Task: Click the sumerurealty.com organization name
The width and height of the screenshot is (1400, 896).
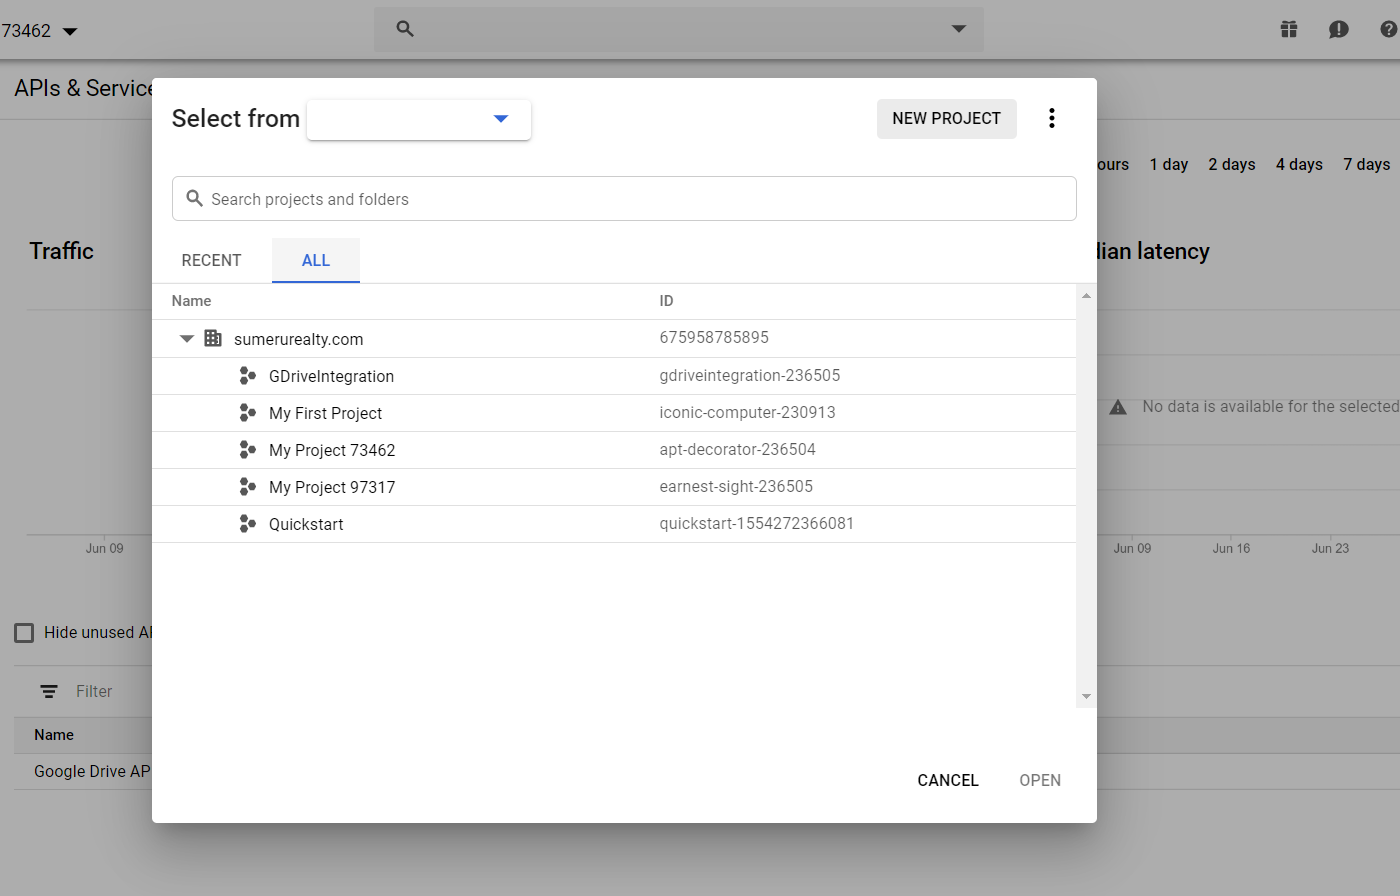Action: [299, 339]
